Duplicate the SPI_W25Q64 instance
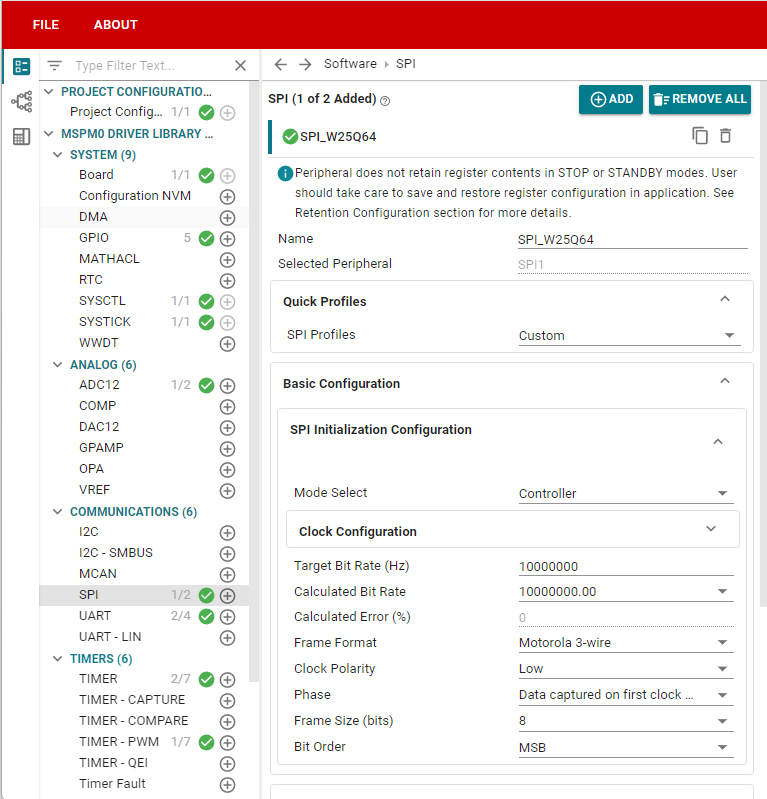Screen dimensions: 767x799 click(x=700, y=136)
